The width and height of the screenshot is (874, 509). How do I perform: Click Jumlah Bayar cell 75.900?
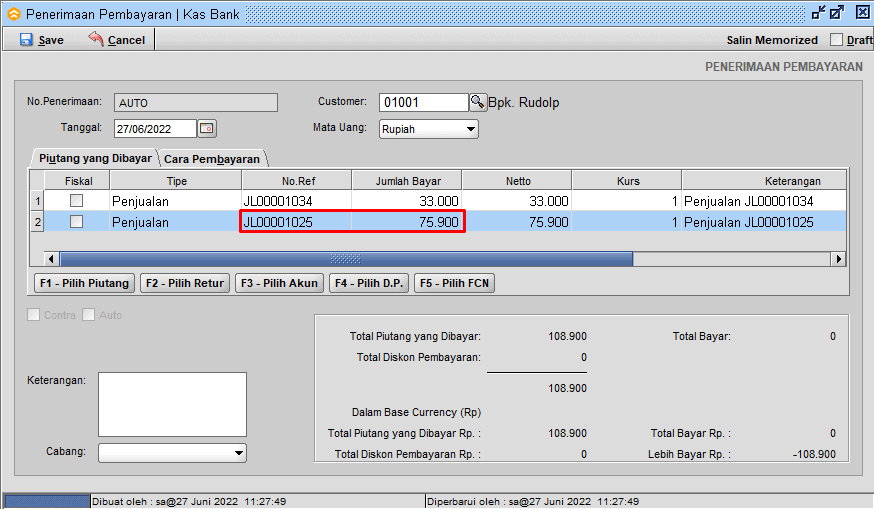click(x=407, y=222)
